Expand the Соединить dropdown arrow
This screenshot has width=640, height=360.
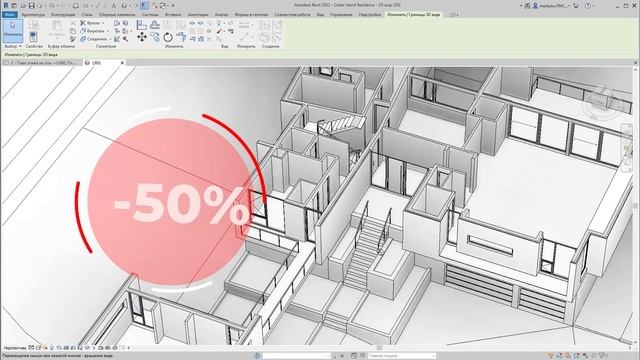click(x=110, y=39)
